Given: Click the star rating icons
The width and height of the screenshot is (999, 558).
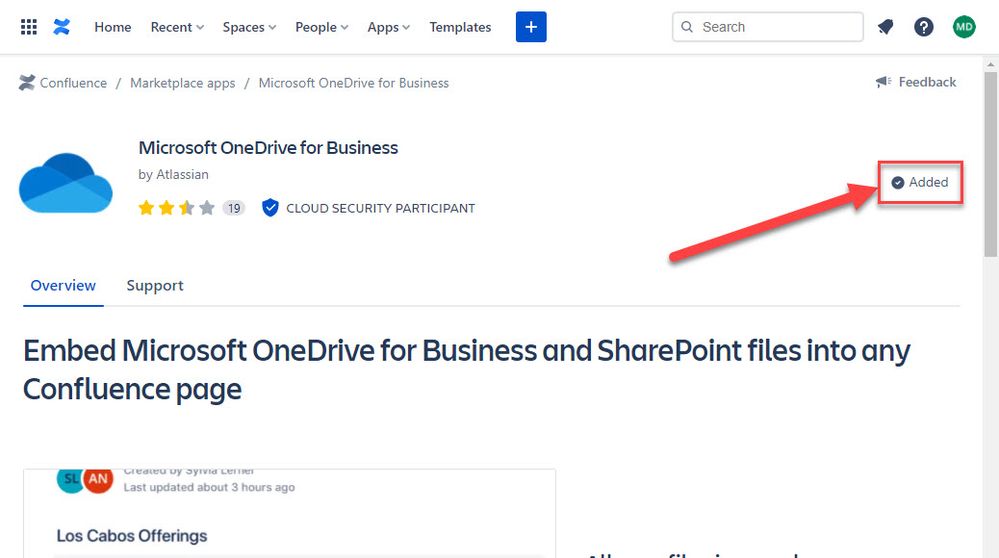Looking at the screenshot, I should [x=176, y=208].
